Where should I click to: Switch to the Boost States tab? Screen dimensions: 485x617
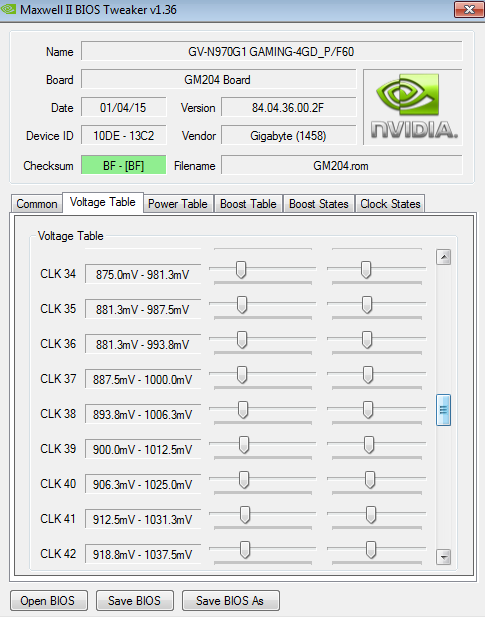319,204
